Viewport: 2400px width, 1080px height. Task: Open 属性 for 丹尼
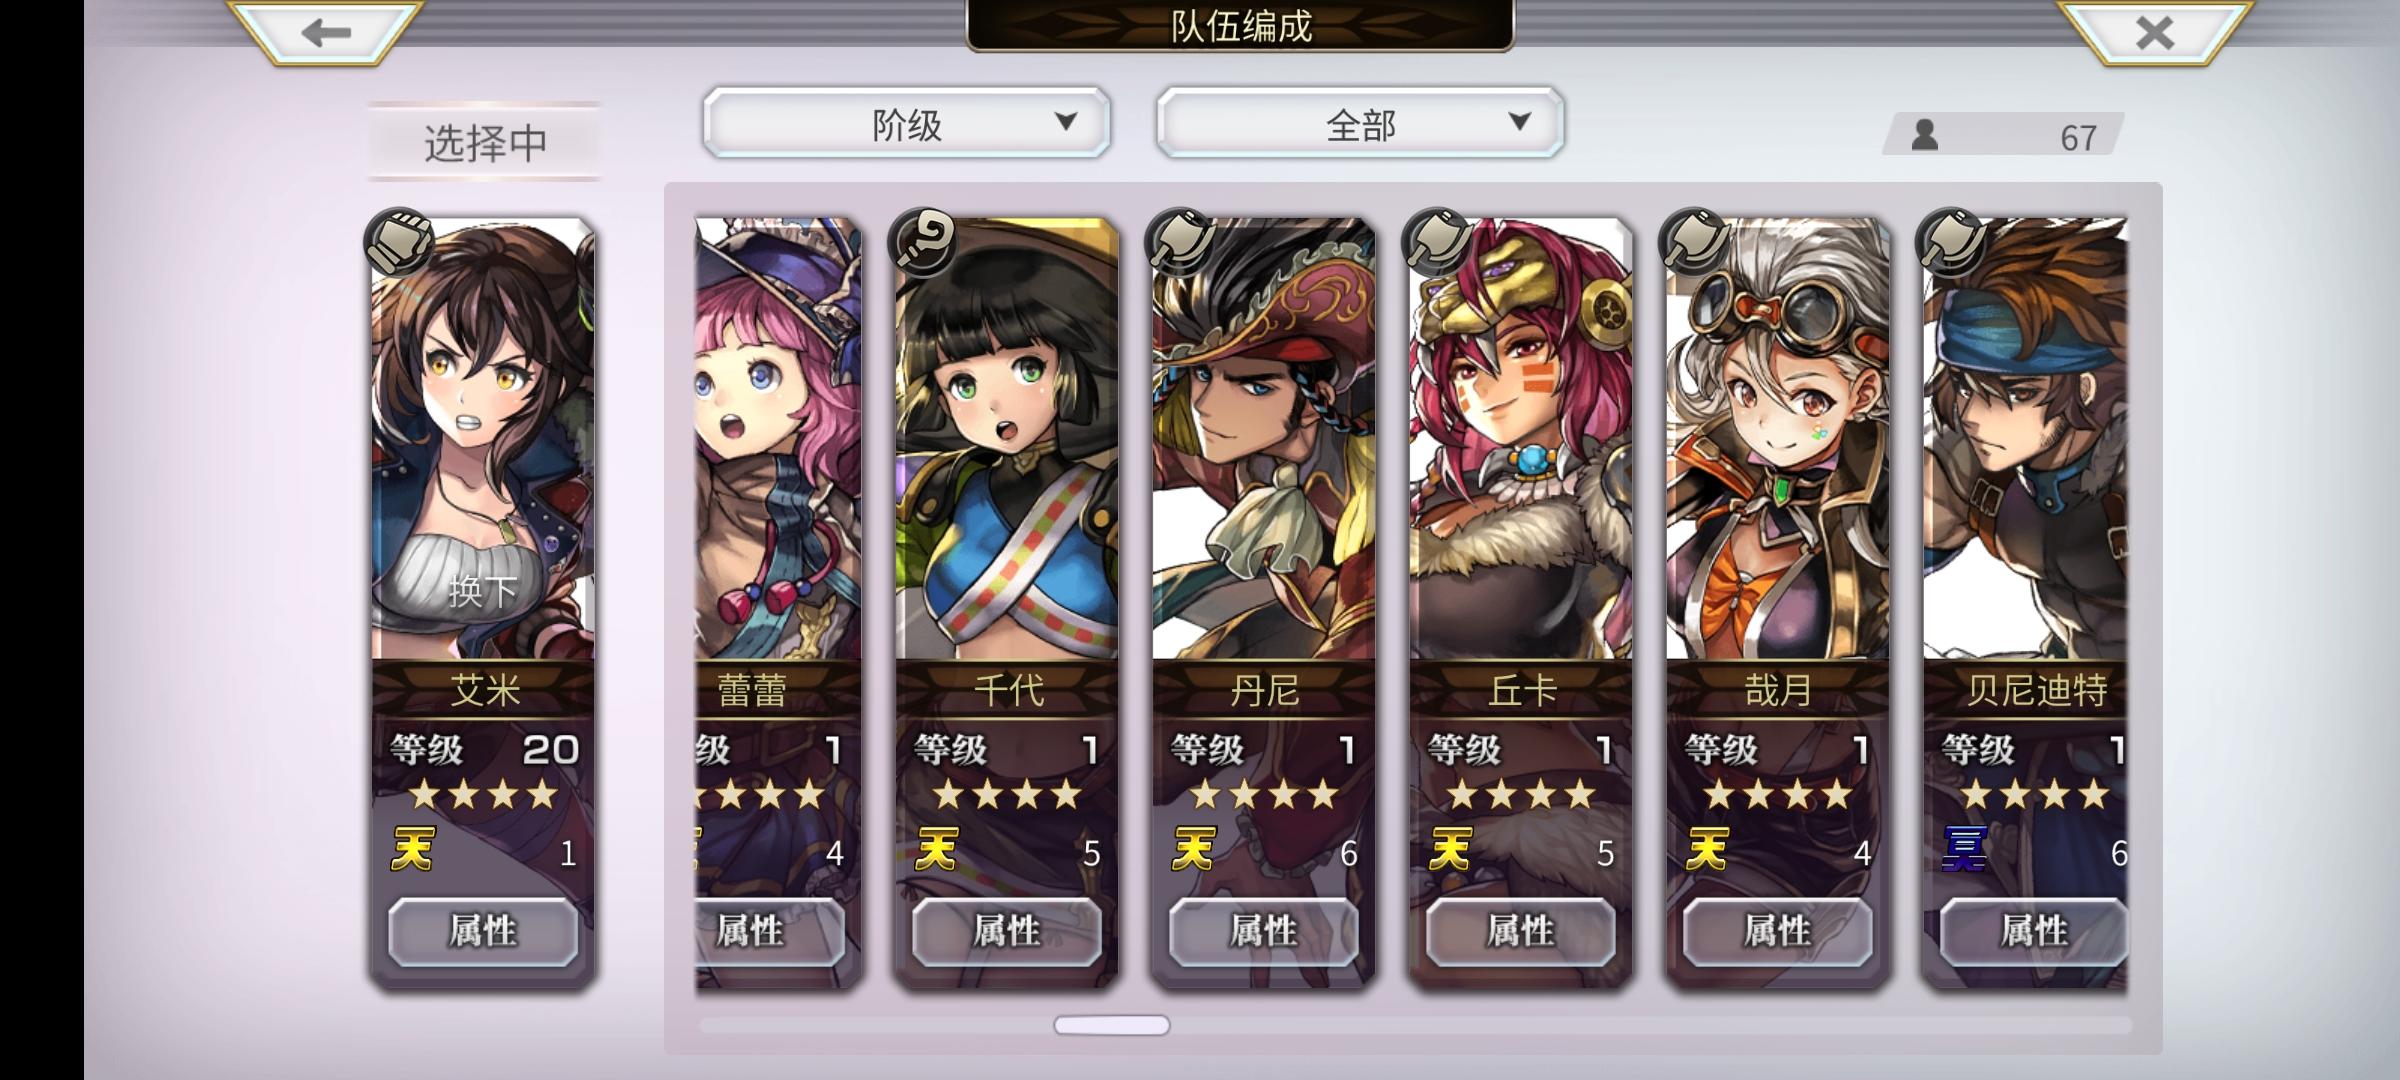pos(1264,931)
